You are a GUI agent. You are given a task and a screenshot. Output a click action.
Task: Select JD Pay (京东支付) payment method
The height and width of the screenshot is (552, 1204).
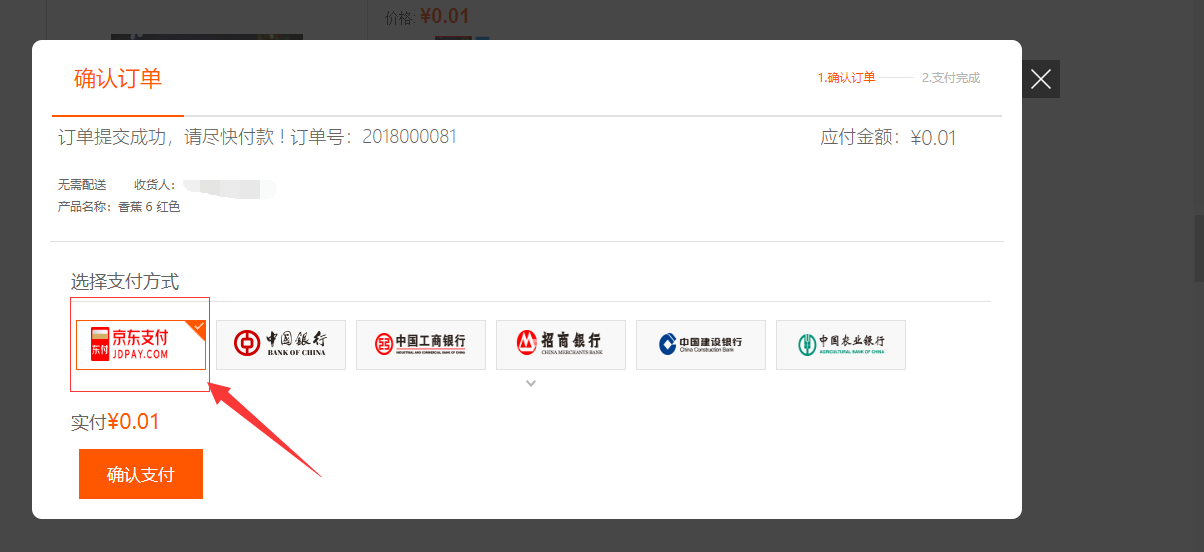[x=141, y=345]
